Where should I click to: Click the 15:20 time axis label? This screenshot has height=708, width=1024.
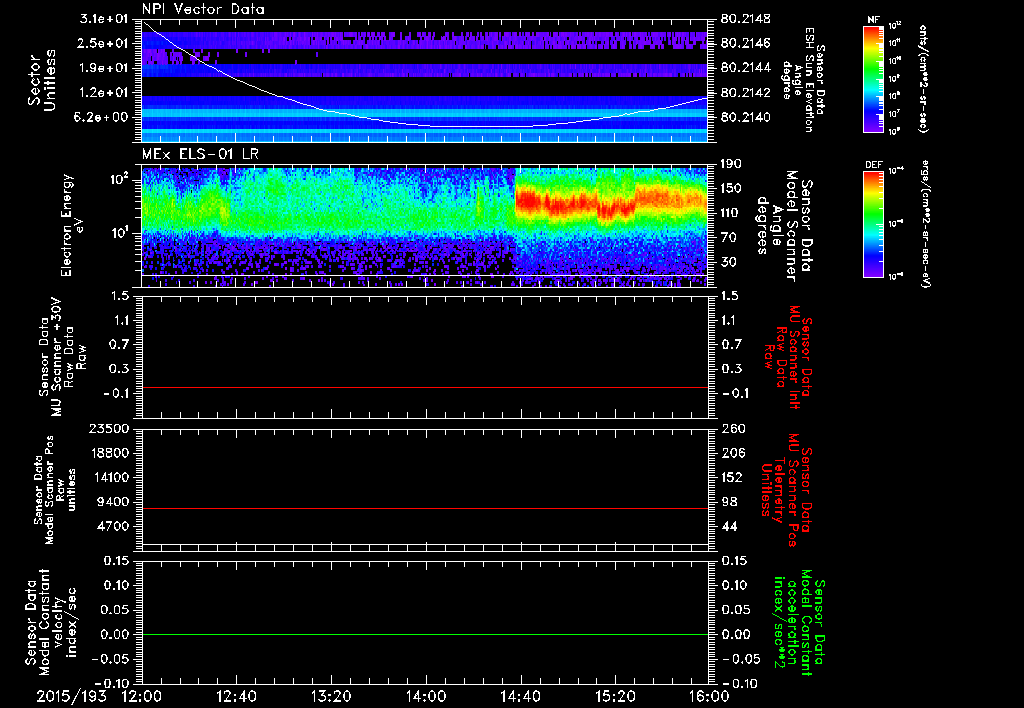[615, 696]
